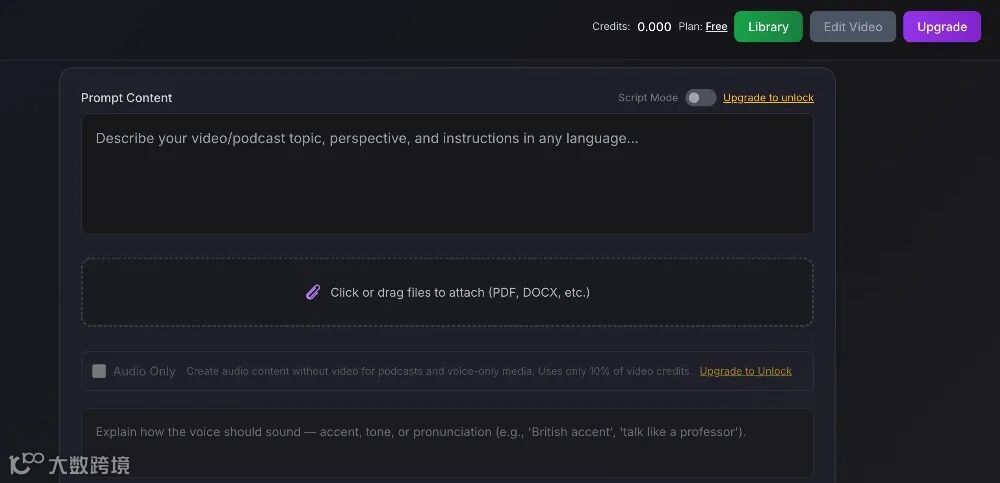Click the 'Script Mode' label text

pyautogui.click(x=647, y=98)
